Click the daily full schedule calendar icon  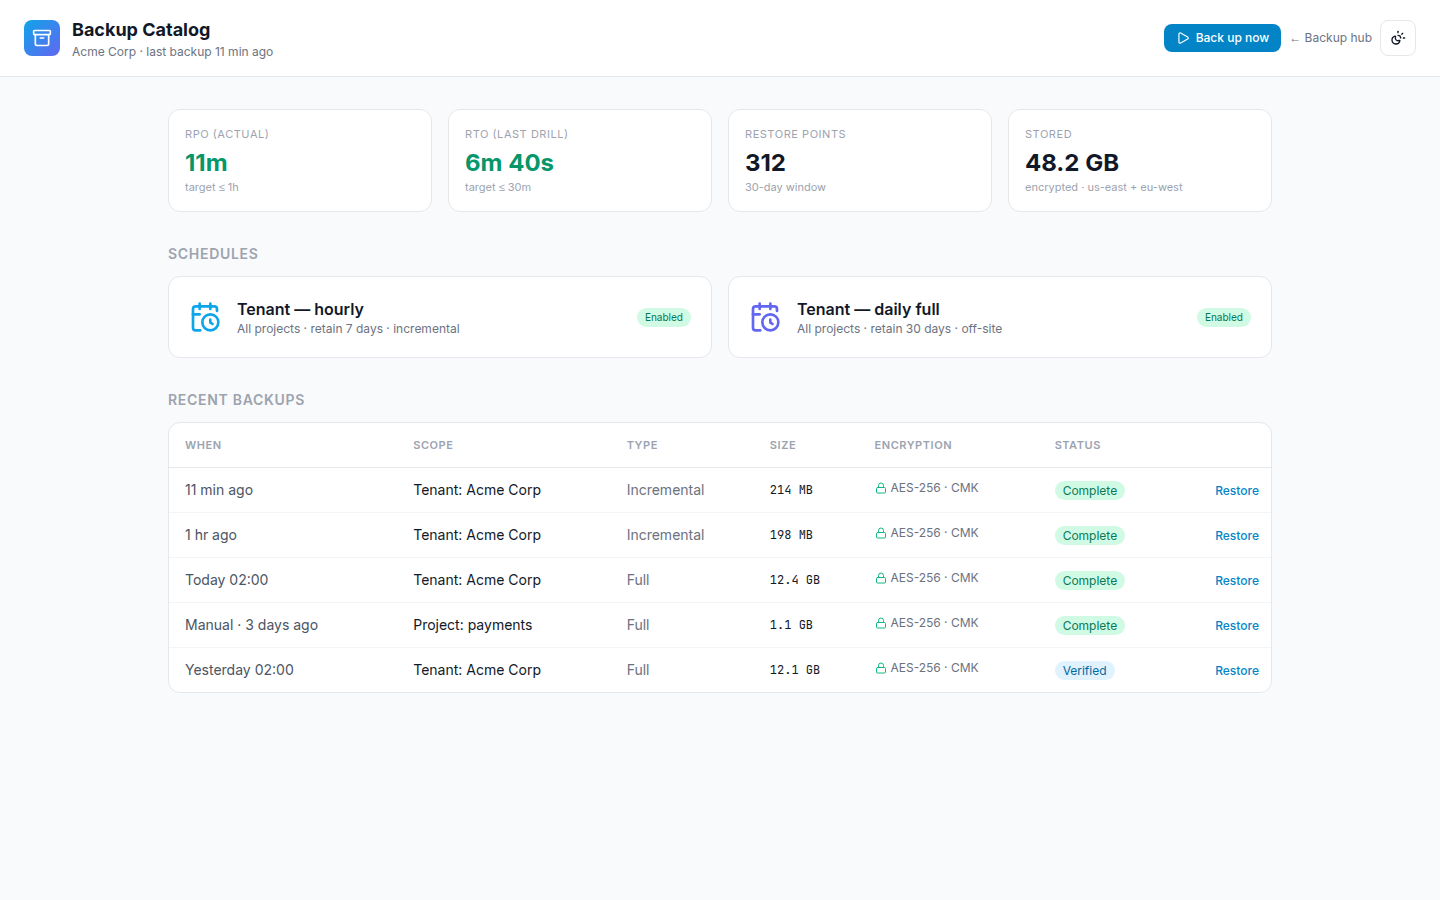(x=765, y=317)
